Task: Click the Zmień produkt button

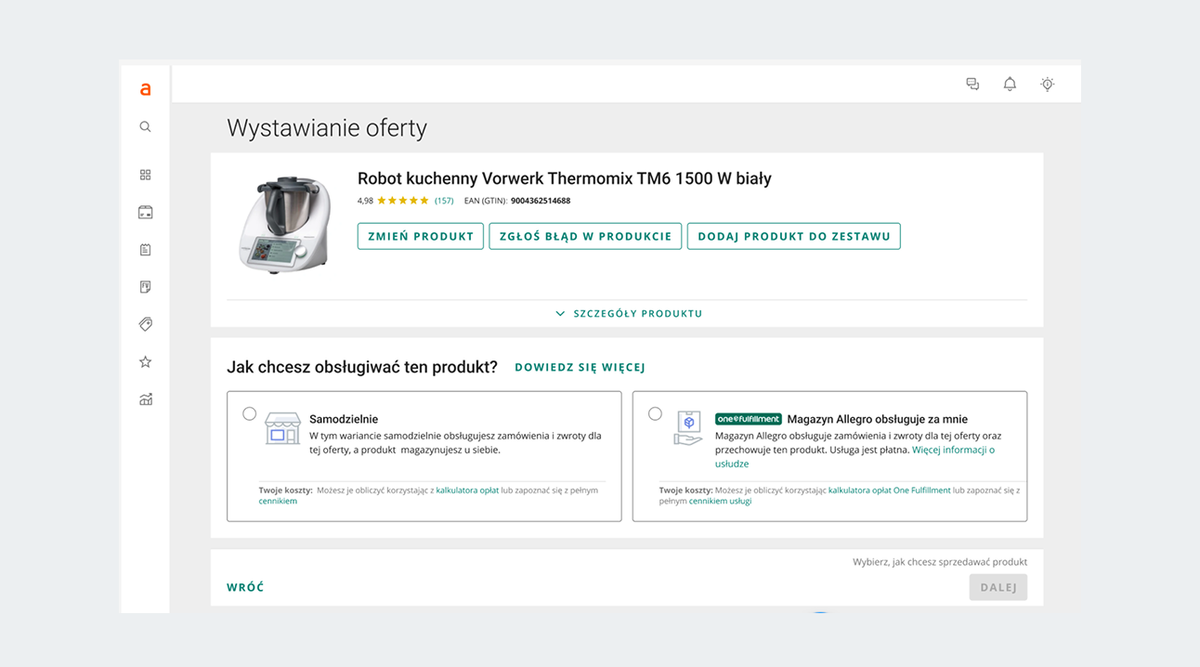Action: [x=420, y=236]
